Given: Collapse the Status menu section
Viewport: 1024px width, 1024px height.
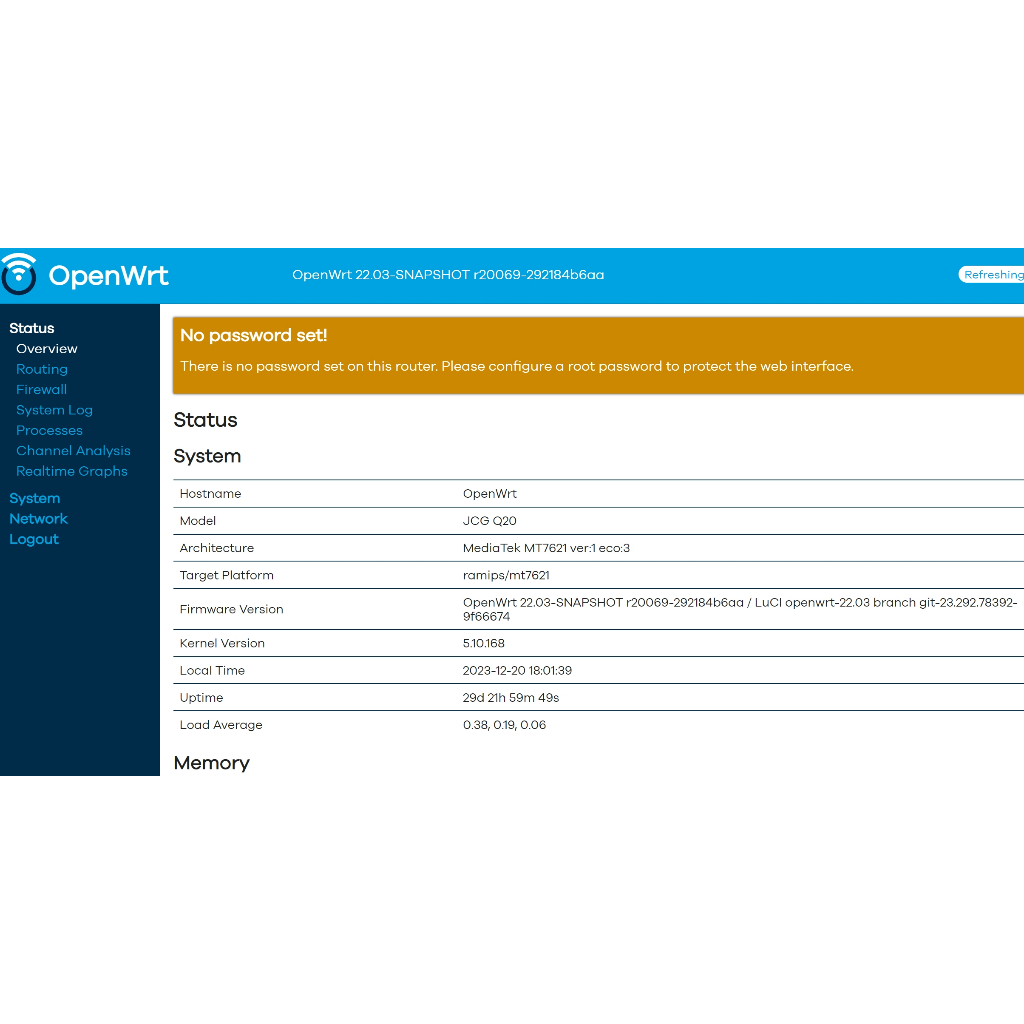Looking at the screenshot, I should click(32, 328).
